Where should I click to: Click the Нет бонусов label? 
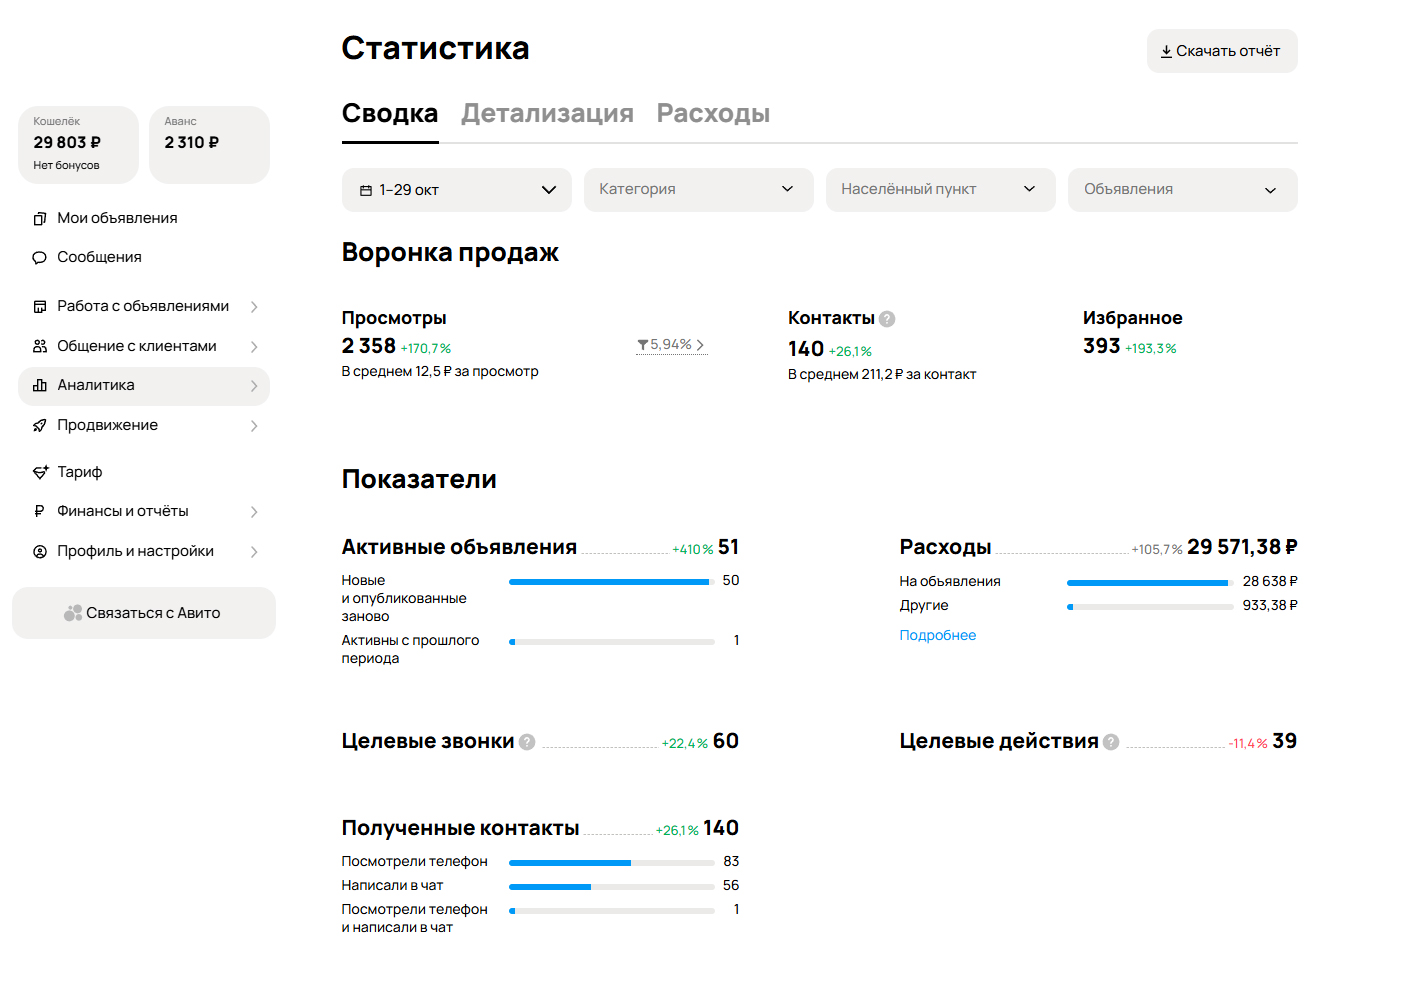[x=66, y=166]
